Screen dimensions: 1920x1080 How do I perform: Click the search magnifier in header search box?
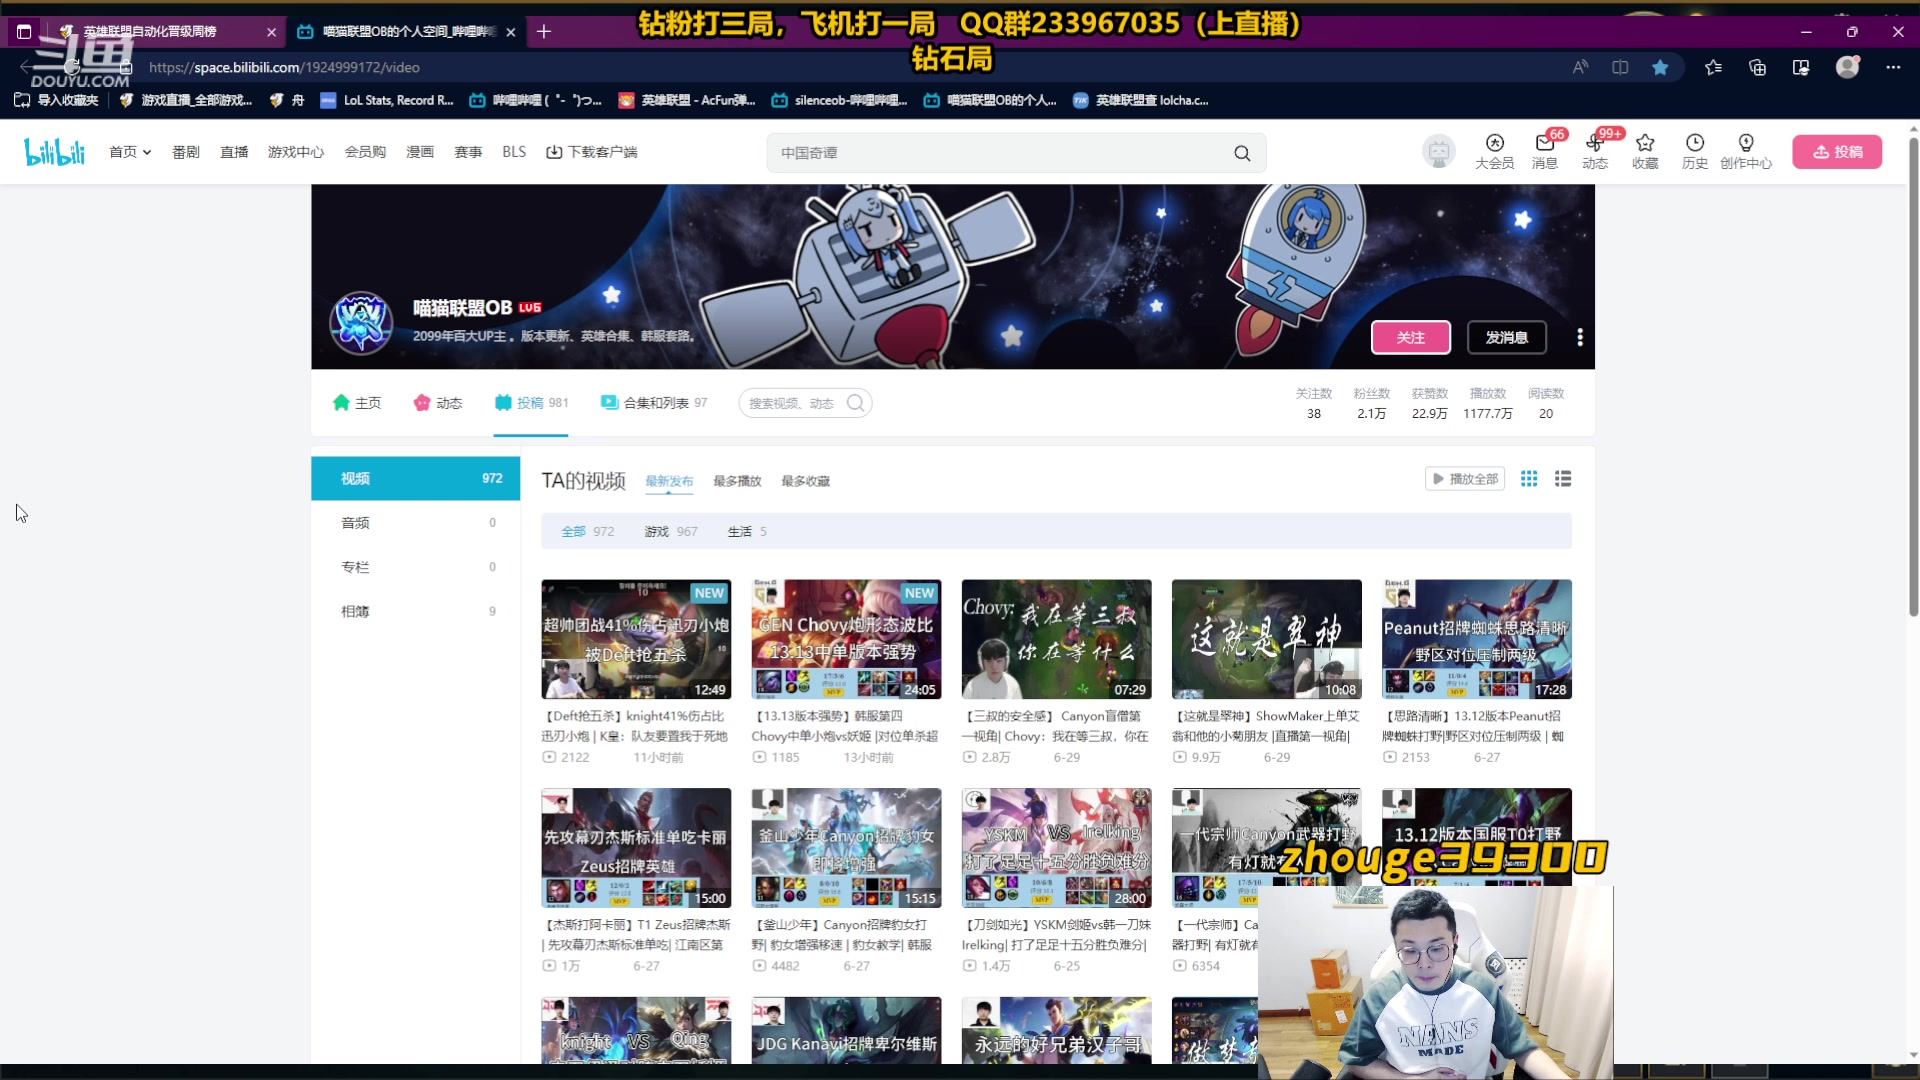click(x=1242, y=153)
